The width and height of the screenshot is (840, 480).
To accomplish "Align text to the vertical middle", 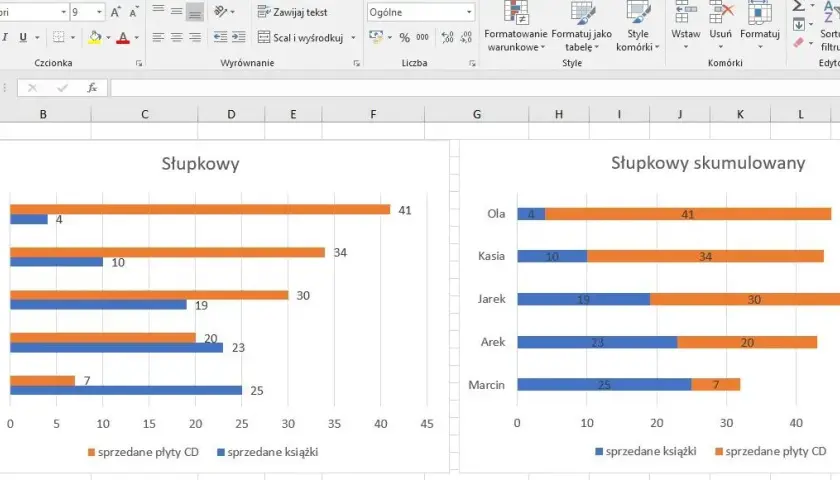I will point(176,11).
